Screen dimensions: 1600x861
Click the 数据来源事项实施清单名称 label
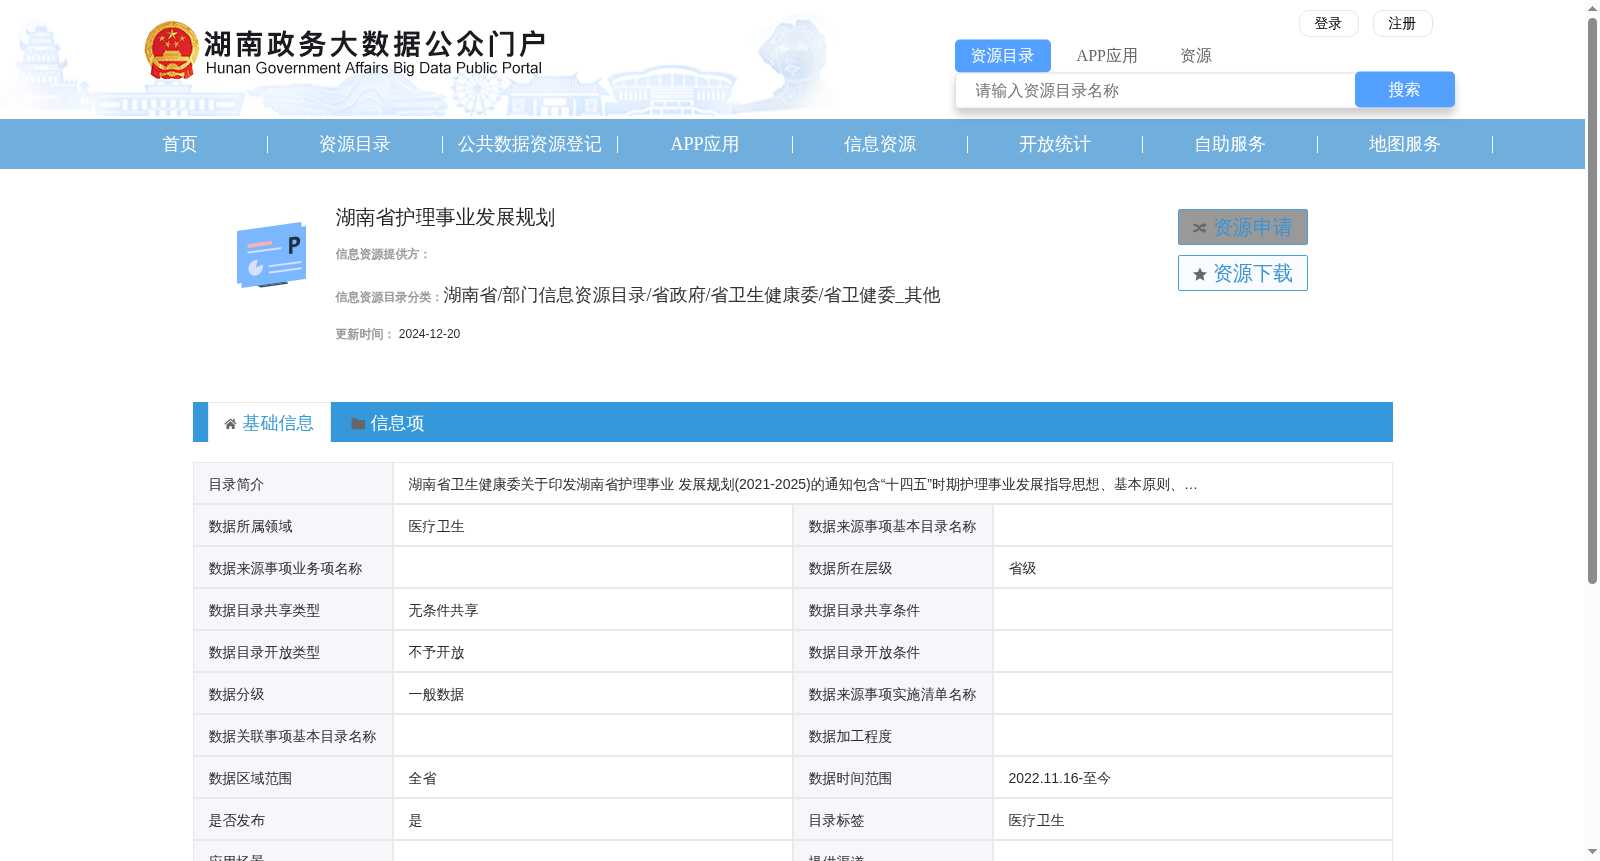[x=892, y=694]
